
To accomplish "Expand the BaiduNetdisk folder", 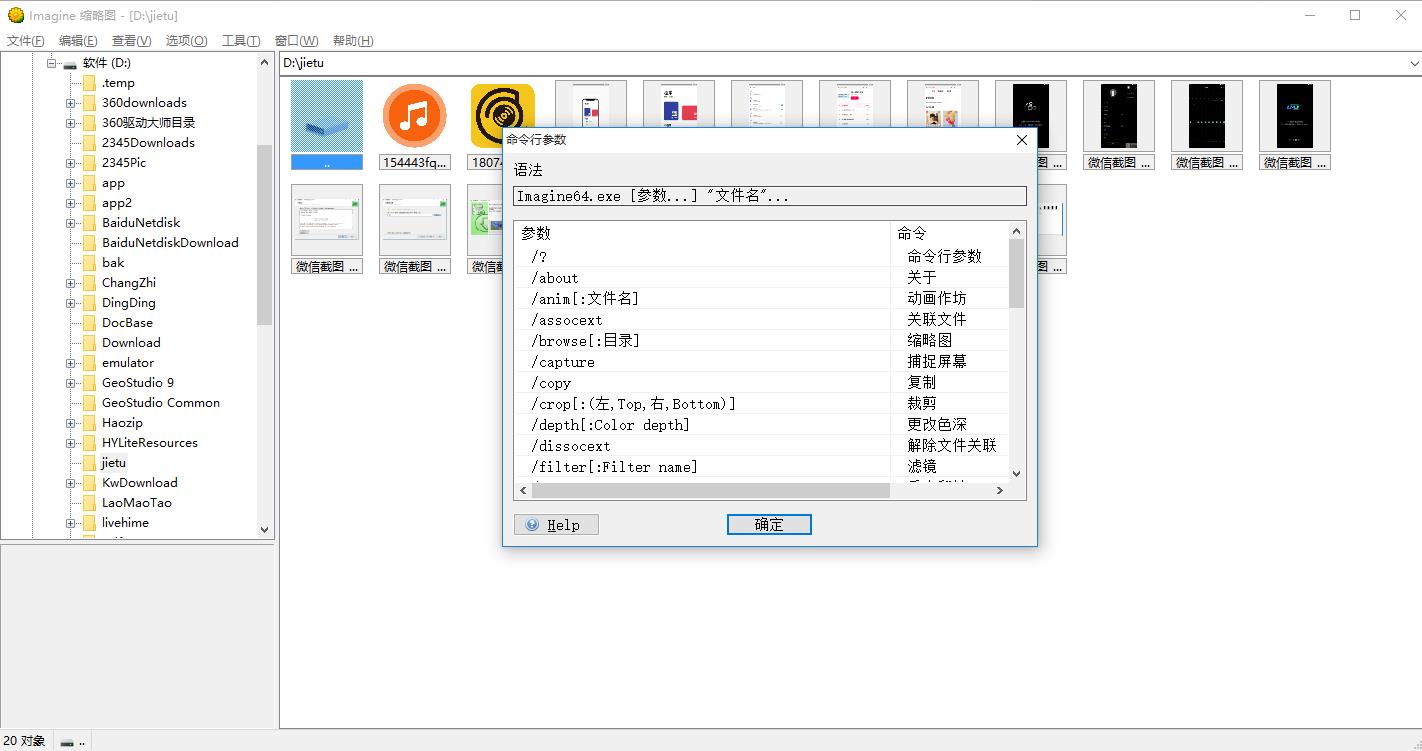I will pyautogui.click(x=71, y=223).
